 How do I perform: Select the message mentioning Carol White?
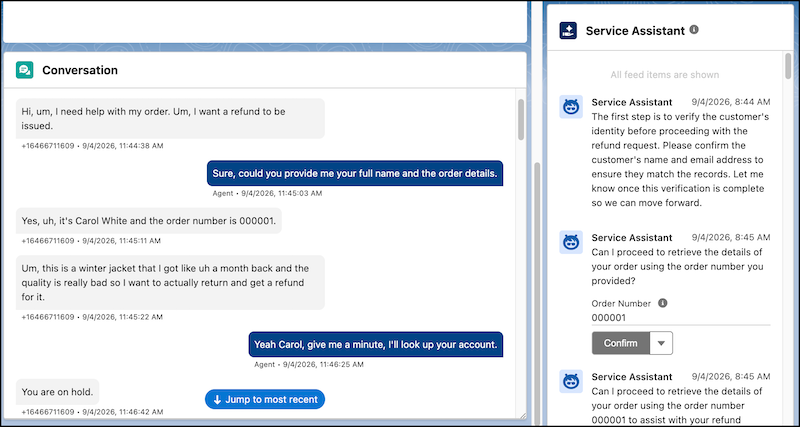click(x=148, y=220)
